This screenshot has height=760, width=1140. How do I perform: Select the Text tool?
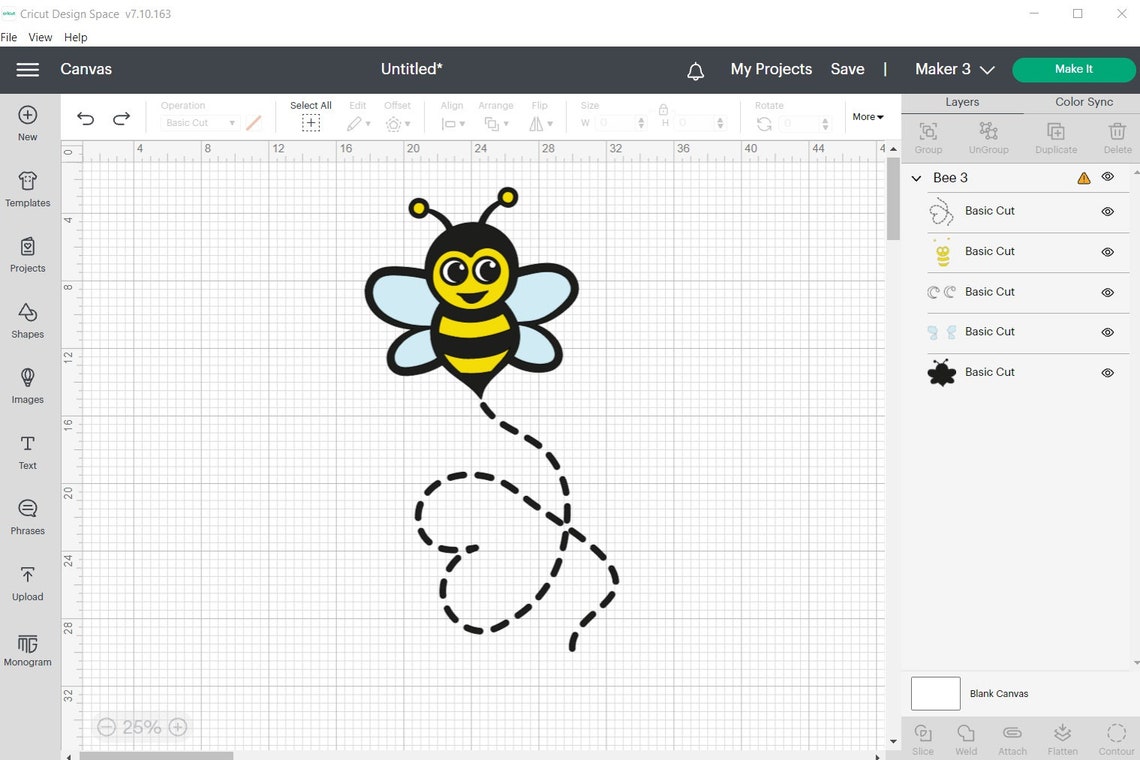[x=27, y=450]
